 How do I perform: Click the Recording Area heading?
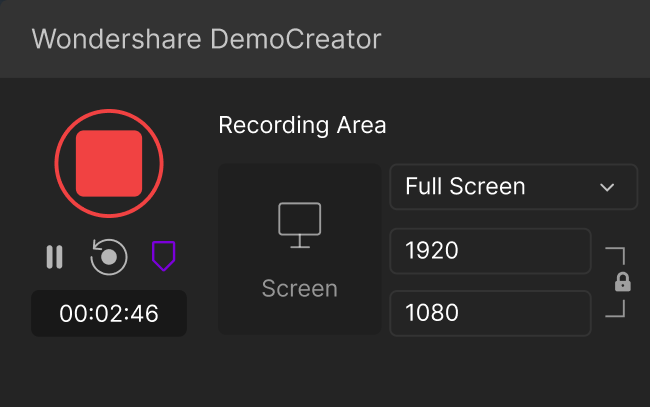click(x=302, y=125)
